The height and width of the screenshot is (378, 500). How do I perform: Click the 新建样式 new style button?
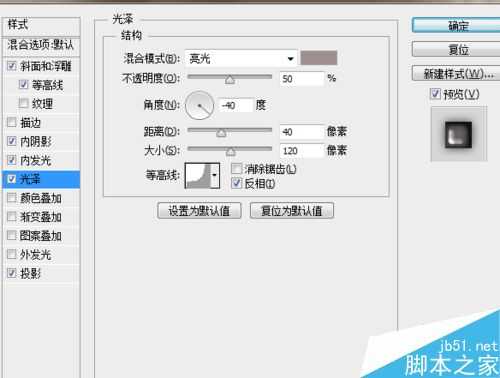(x=456, y=73)
